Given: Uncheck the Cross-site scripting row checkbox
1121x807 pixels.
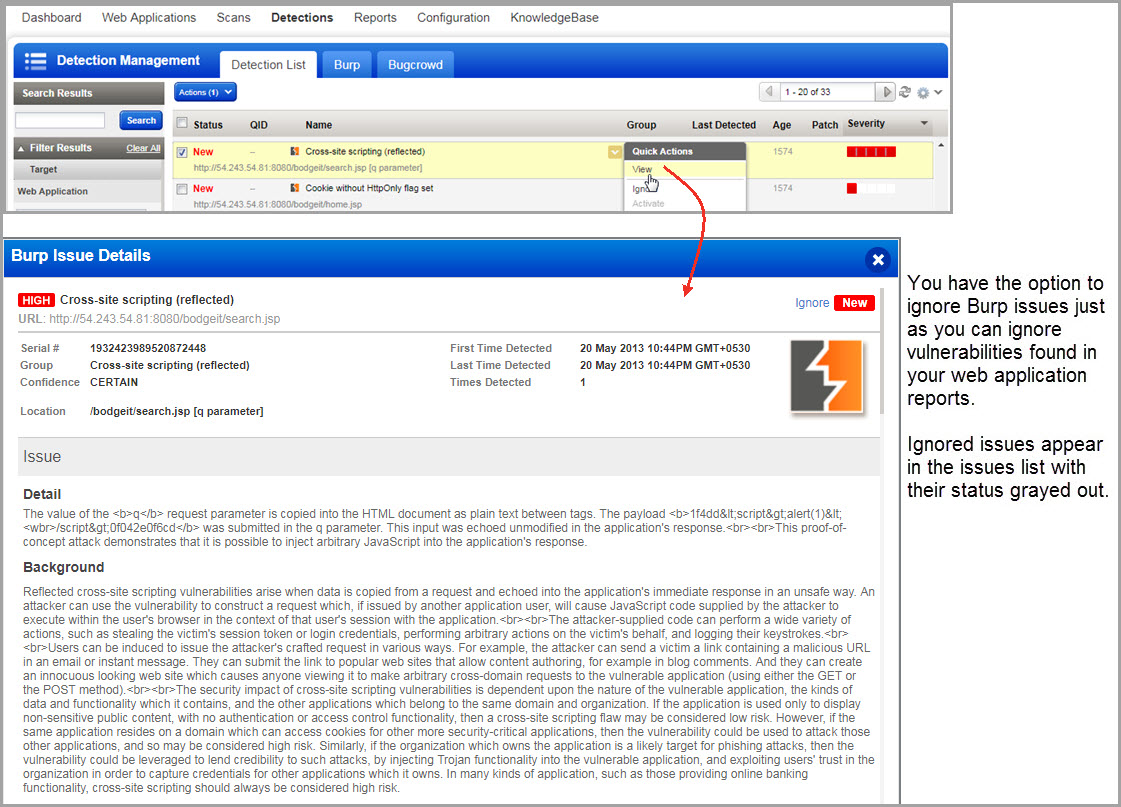Looking at the screenshot, I should click(x=182, y=152).
